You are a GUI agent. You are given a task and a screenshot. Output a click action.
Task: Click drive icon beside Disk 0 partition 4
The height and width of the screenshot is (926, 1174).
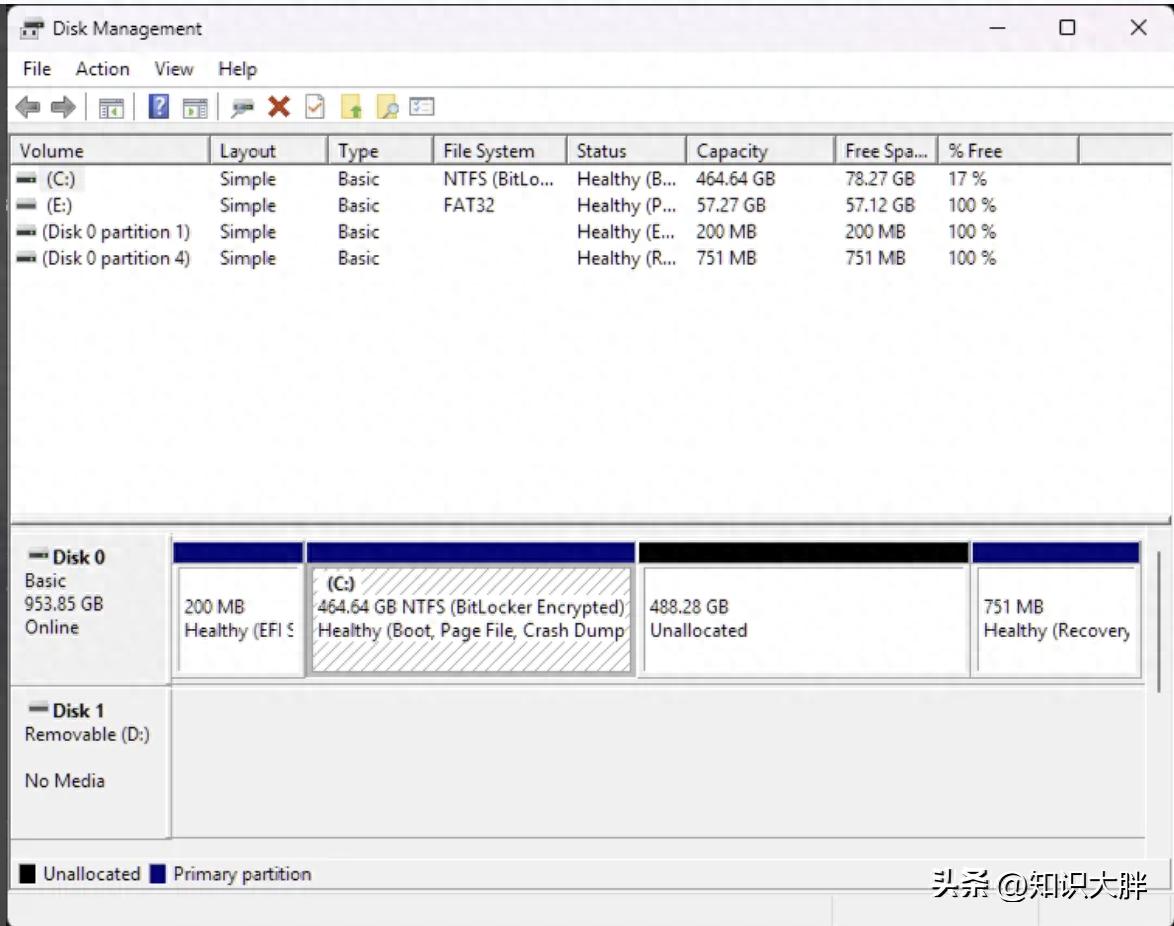coord(27,258)
